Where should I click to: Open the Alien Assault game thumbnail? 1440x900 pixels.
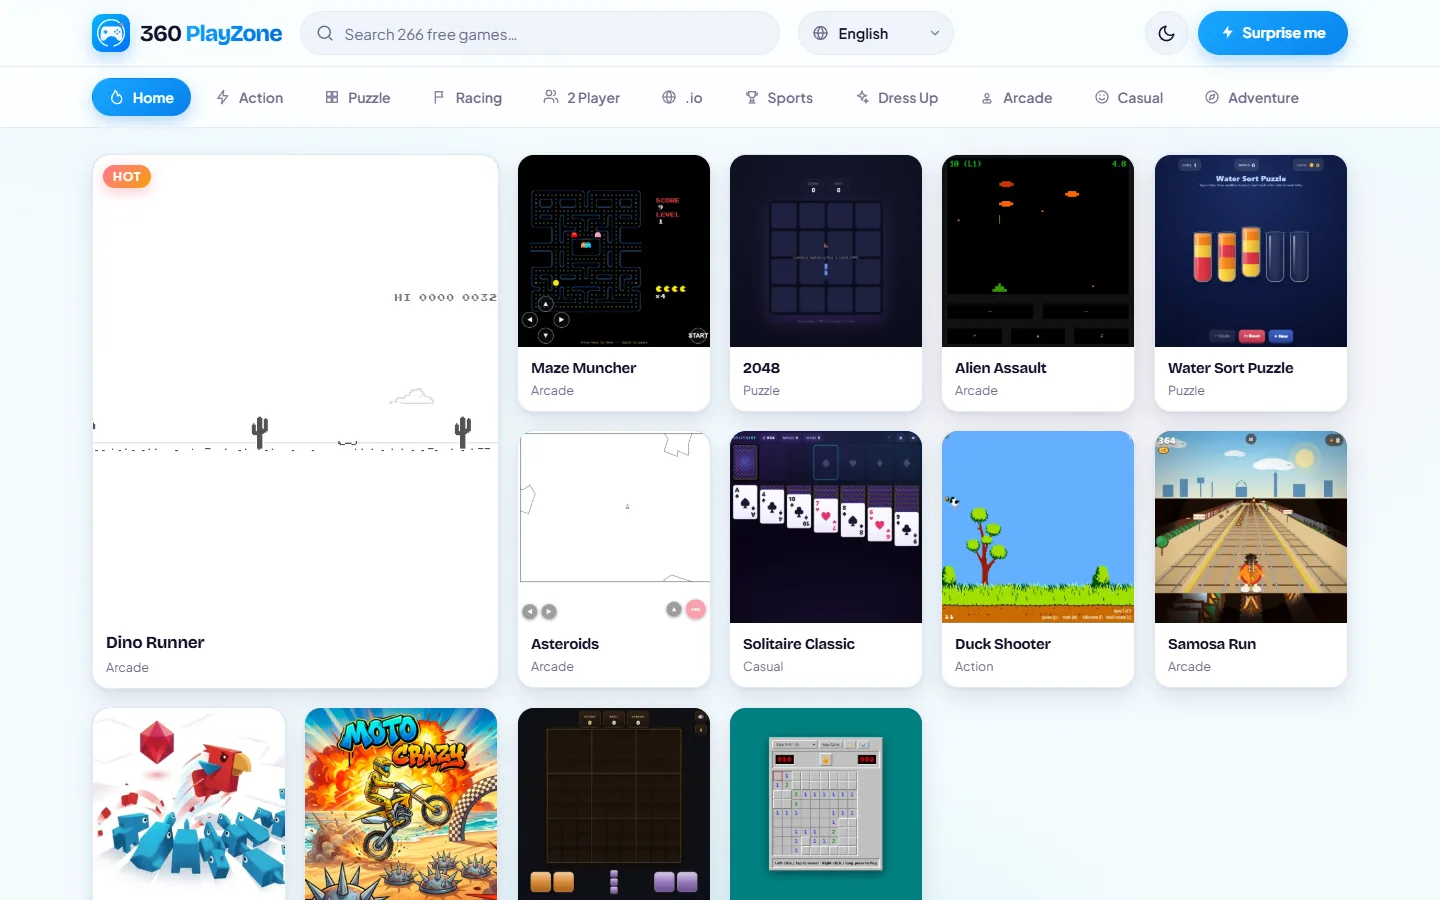click(x=1038, y=251)
